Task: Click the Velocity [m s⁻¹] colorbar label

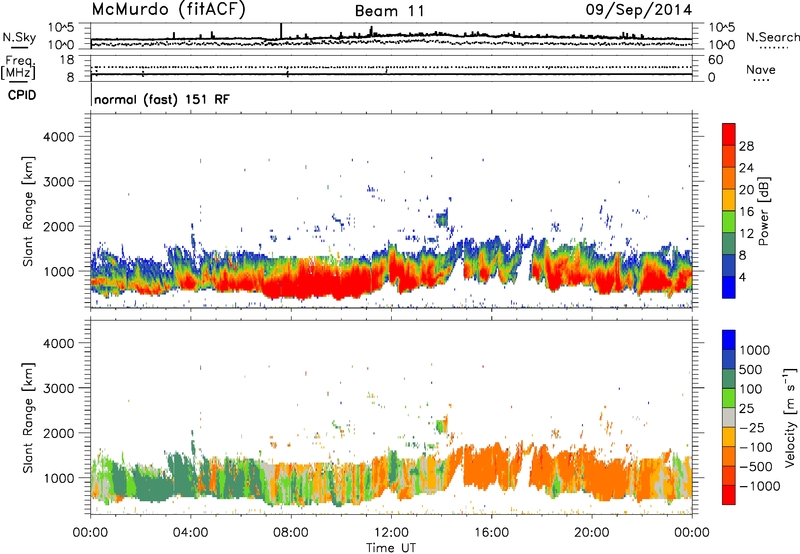Action: click(790, 418)
